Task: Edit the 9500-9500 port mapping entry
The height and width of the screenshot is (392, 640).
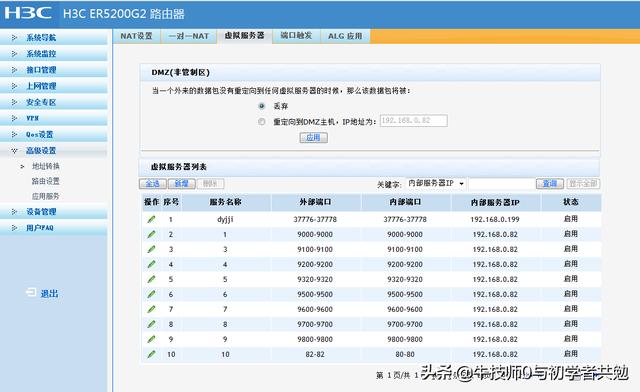Action: click(x=151, y=294)
